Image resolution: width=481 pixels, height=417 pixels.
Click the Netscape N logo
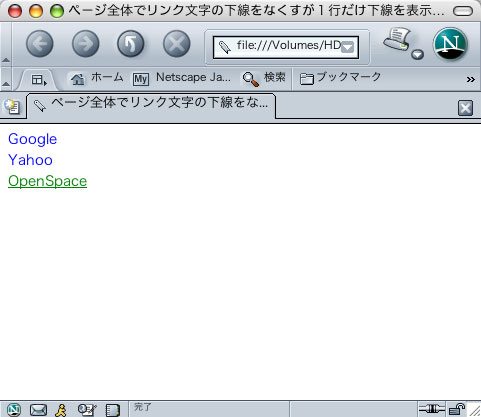click(x=450, y=44)
